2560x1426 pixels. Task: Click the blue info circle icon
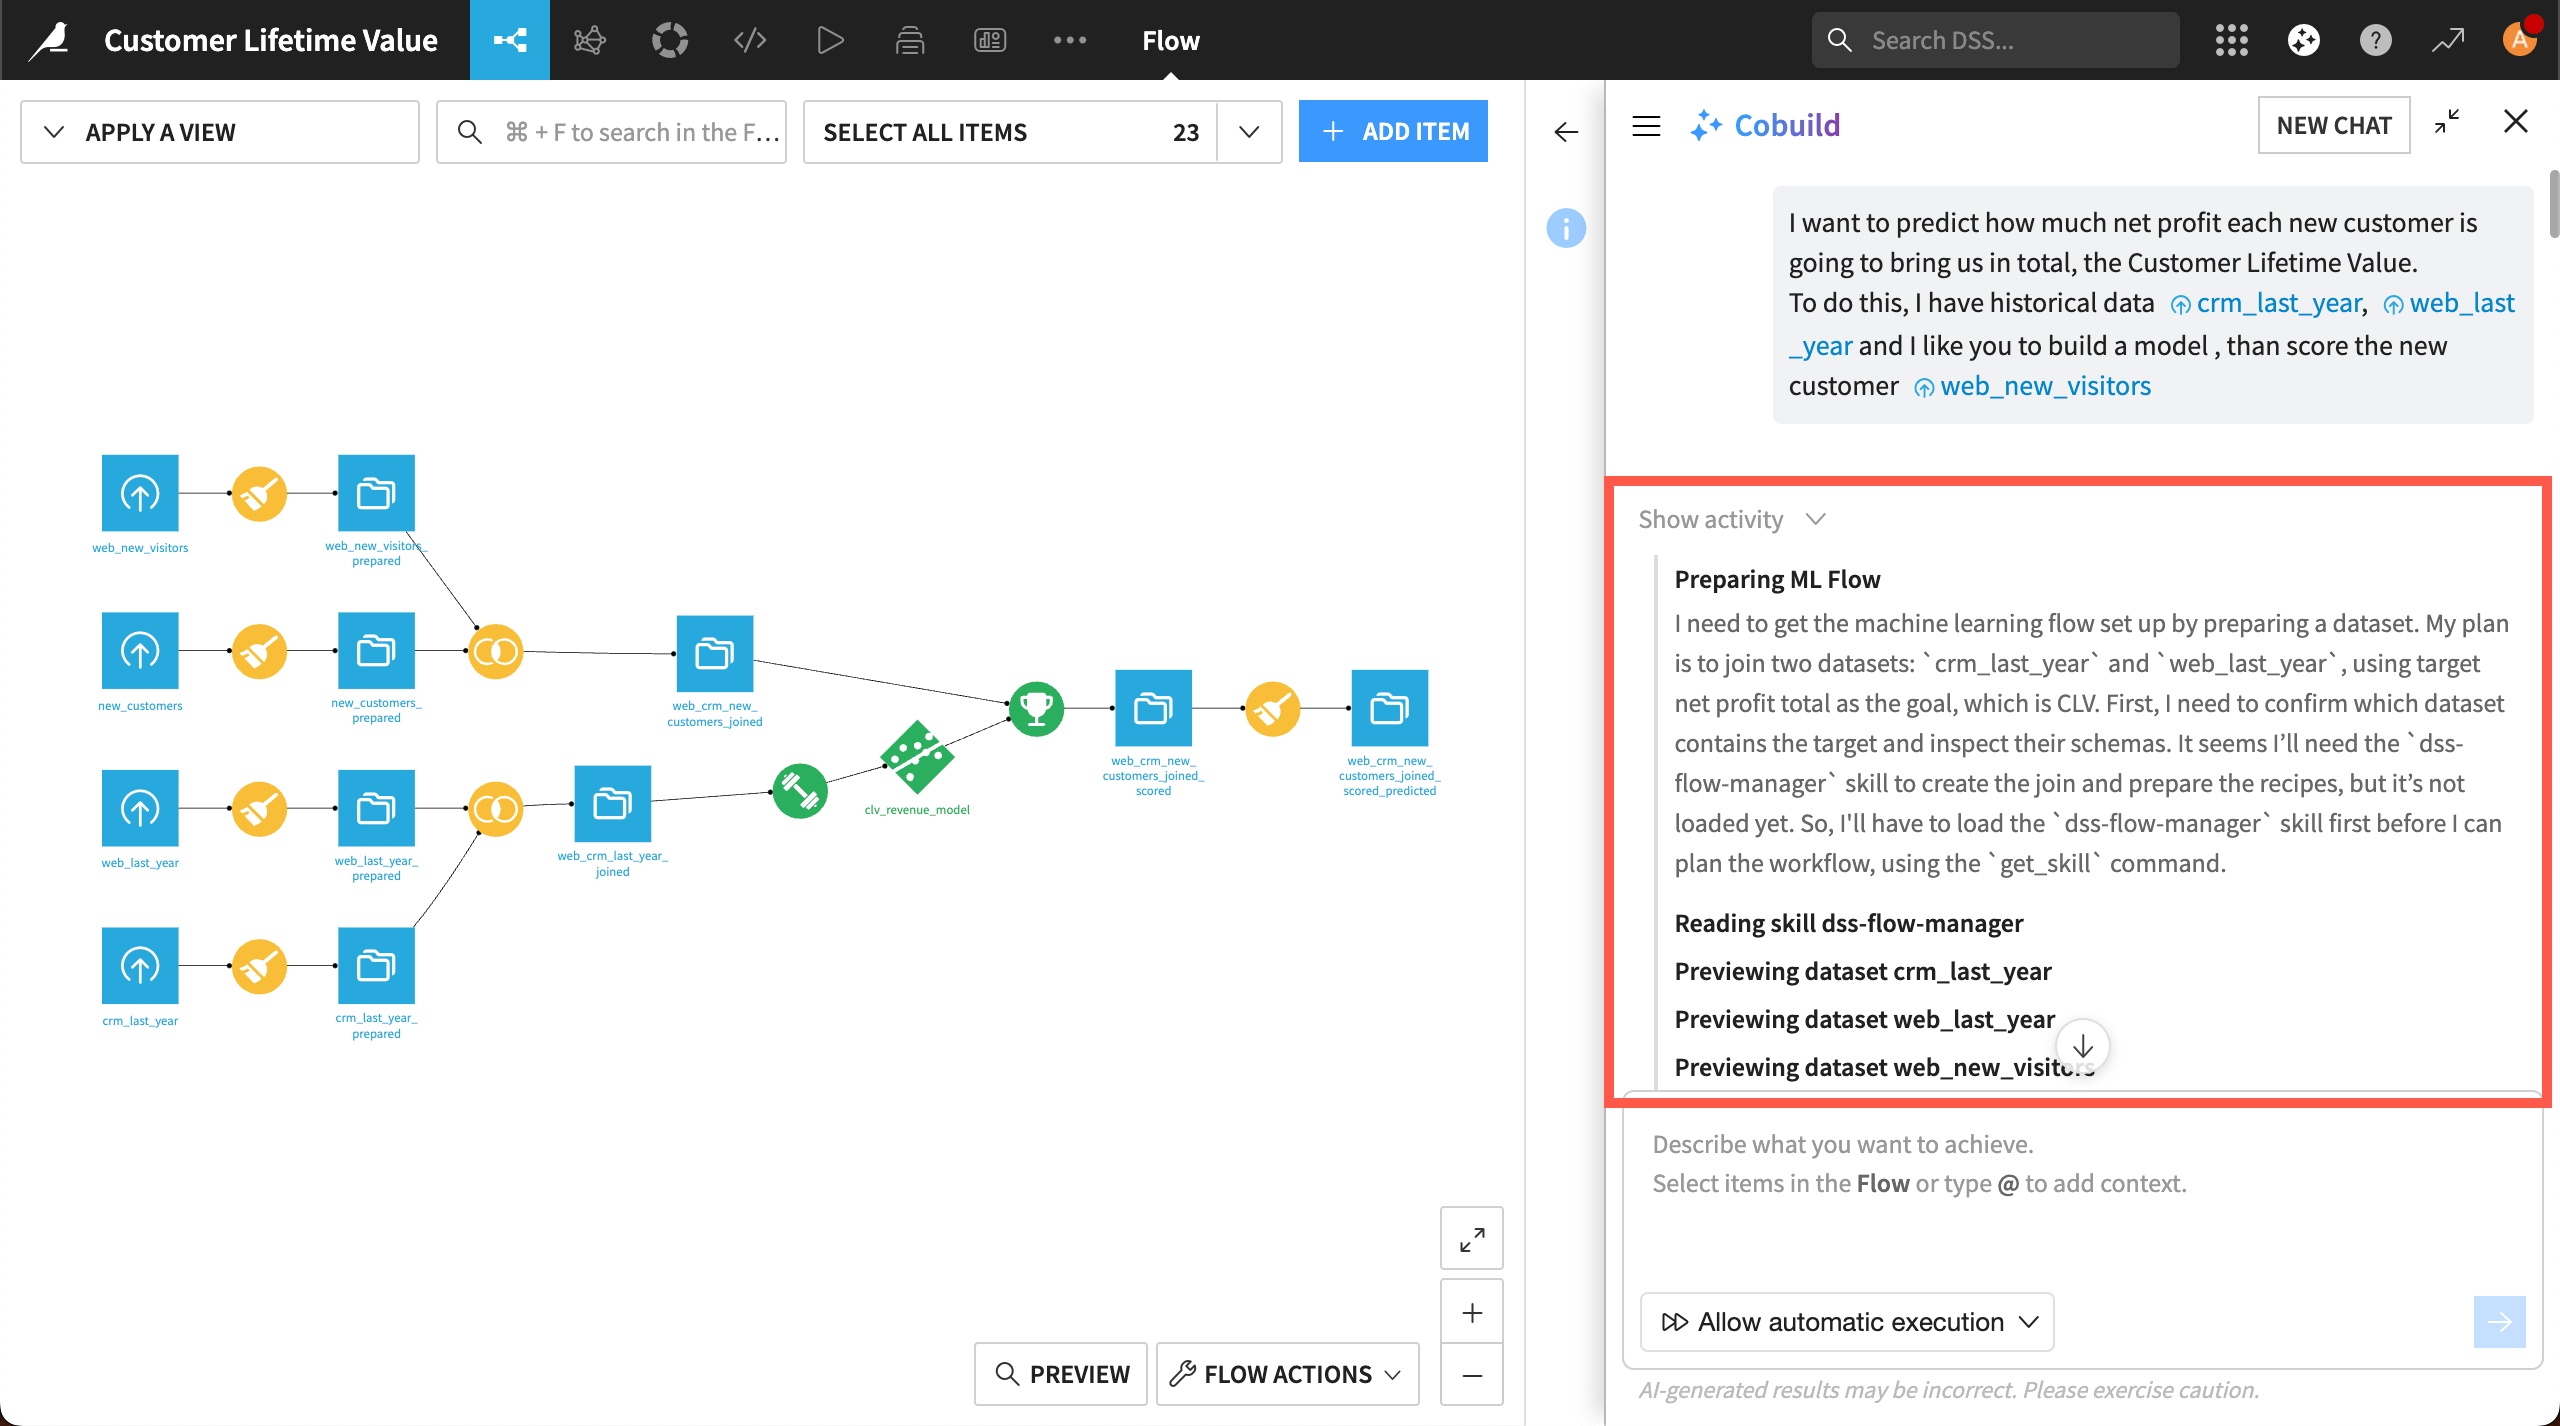tap(1566, 228)
